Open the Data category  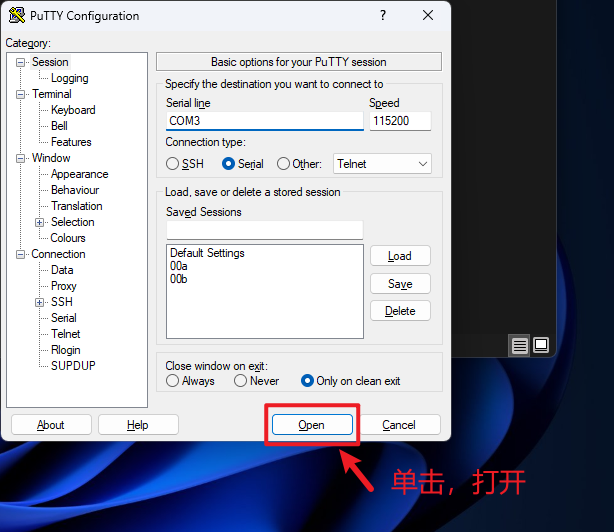pyautogui.click(x=62, y=270)
